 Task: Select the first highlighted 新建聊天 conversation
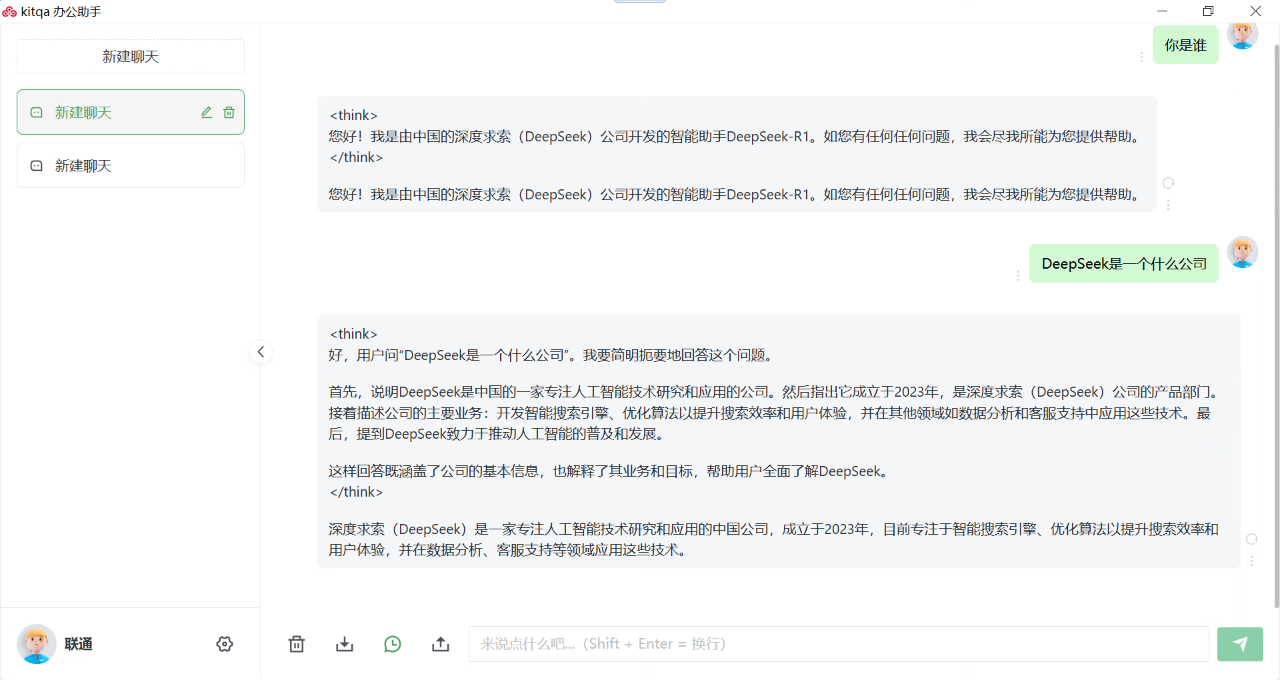[x=131, y=112]
